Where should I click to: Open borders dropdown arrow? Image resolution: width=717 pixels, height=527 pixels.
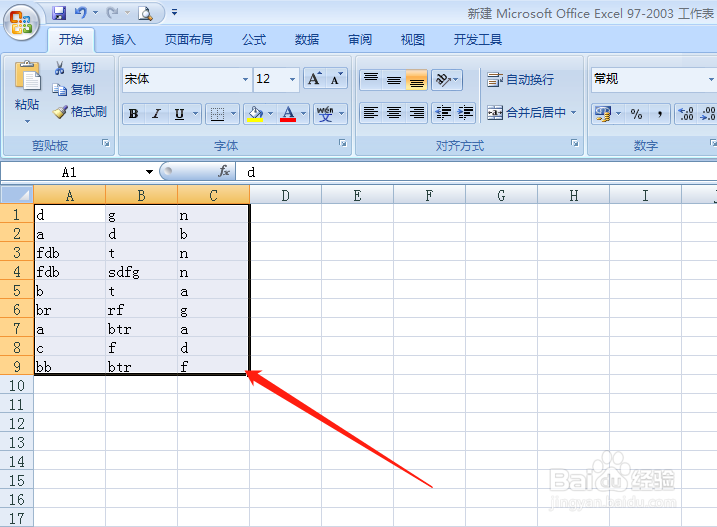[233, 113]
